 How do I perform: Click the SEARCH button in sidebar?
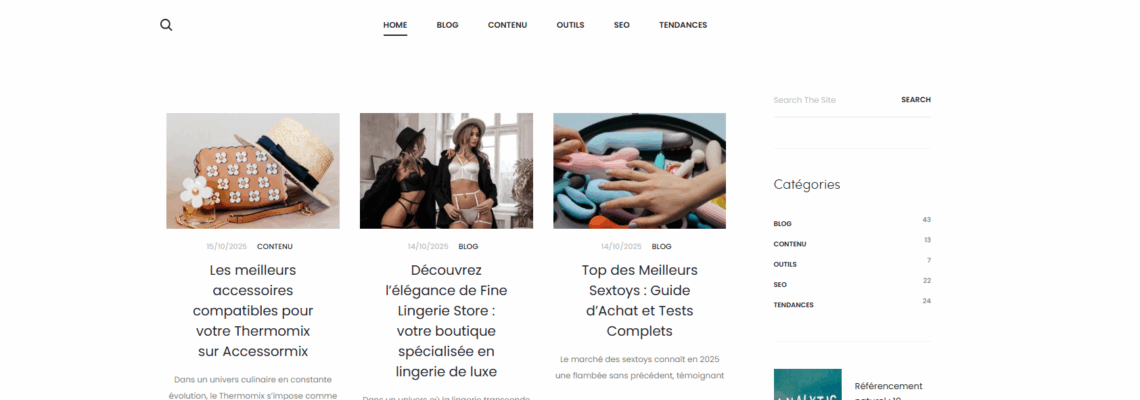tap(916, 100)
